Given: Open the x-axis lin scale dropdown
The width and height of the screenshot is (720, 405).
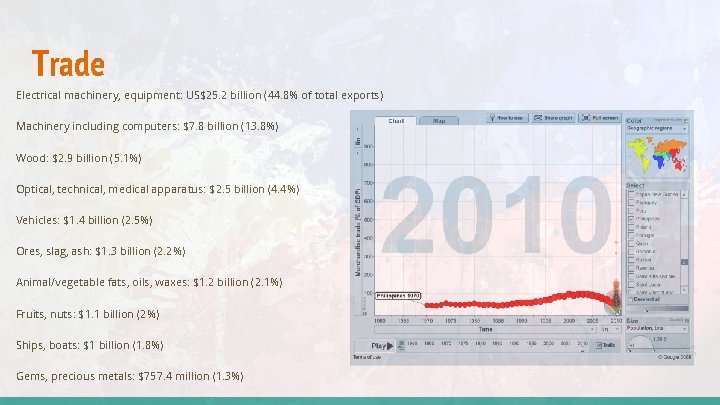Looking at the screenshot, I should point(609,329).
